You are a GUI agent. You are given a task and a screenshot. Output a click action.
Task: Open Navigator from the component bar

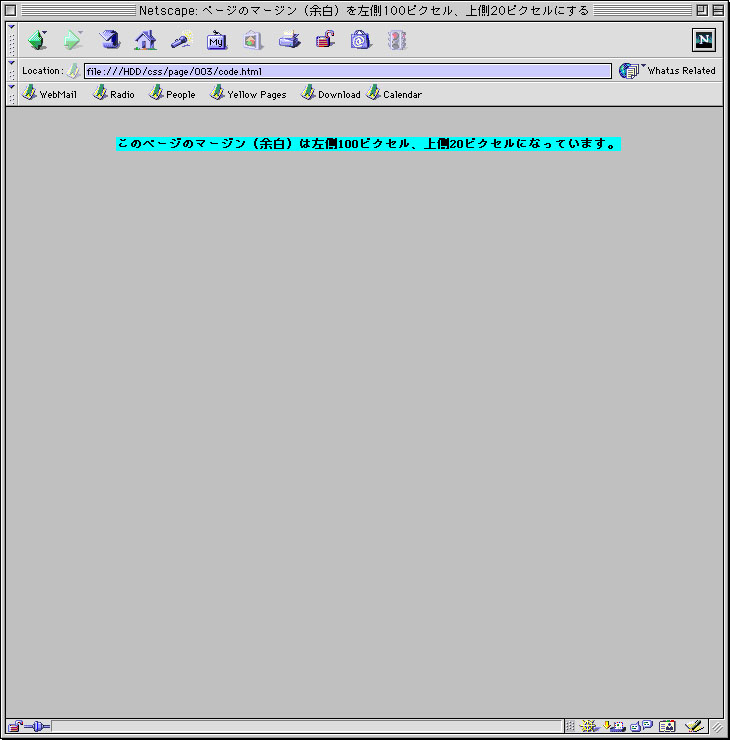click(588, 726)
